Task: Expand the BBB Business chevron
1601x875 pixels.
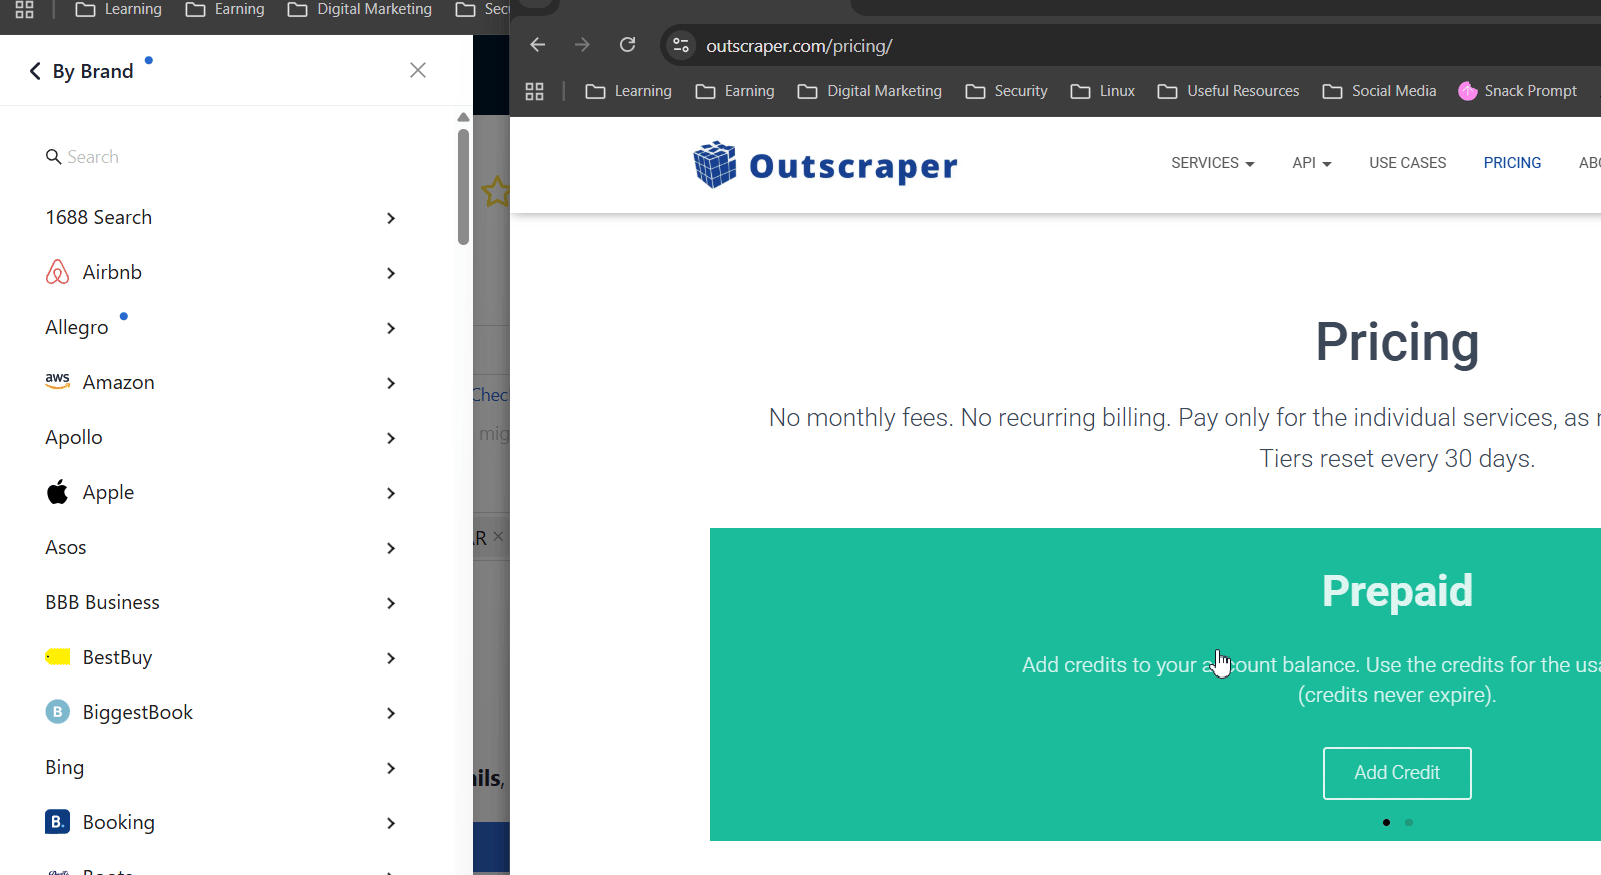Action: click(391, 603)
